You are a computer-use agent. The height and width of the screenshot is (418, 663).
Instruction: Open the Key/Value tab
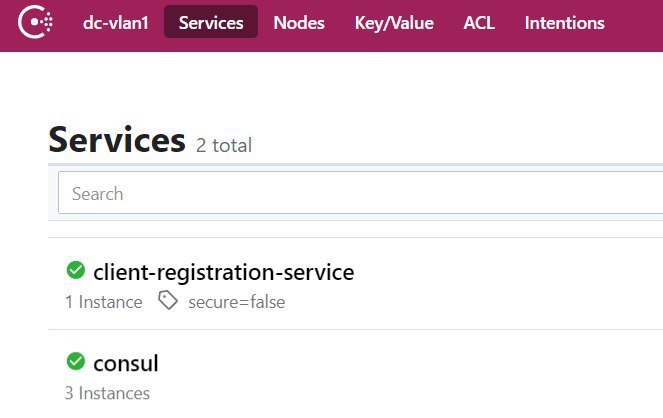pyautogui.click(x=394, y=23)
